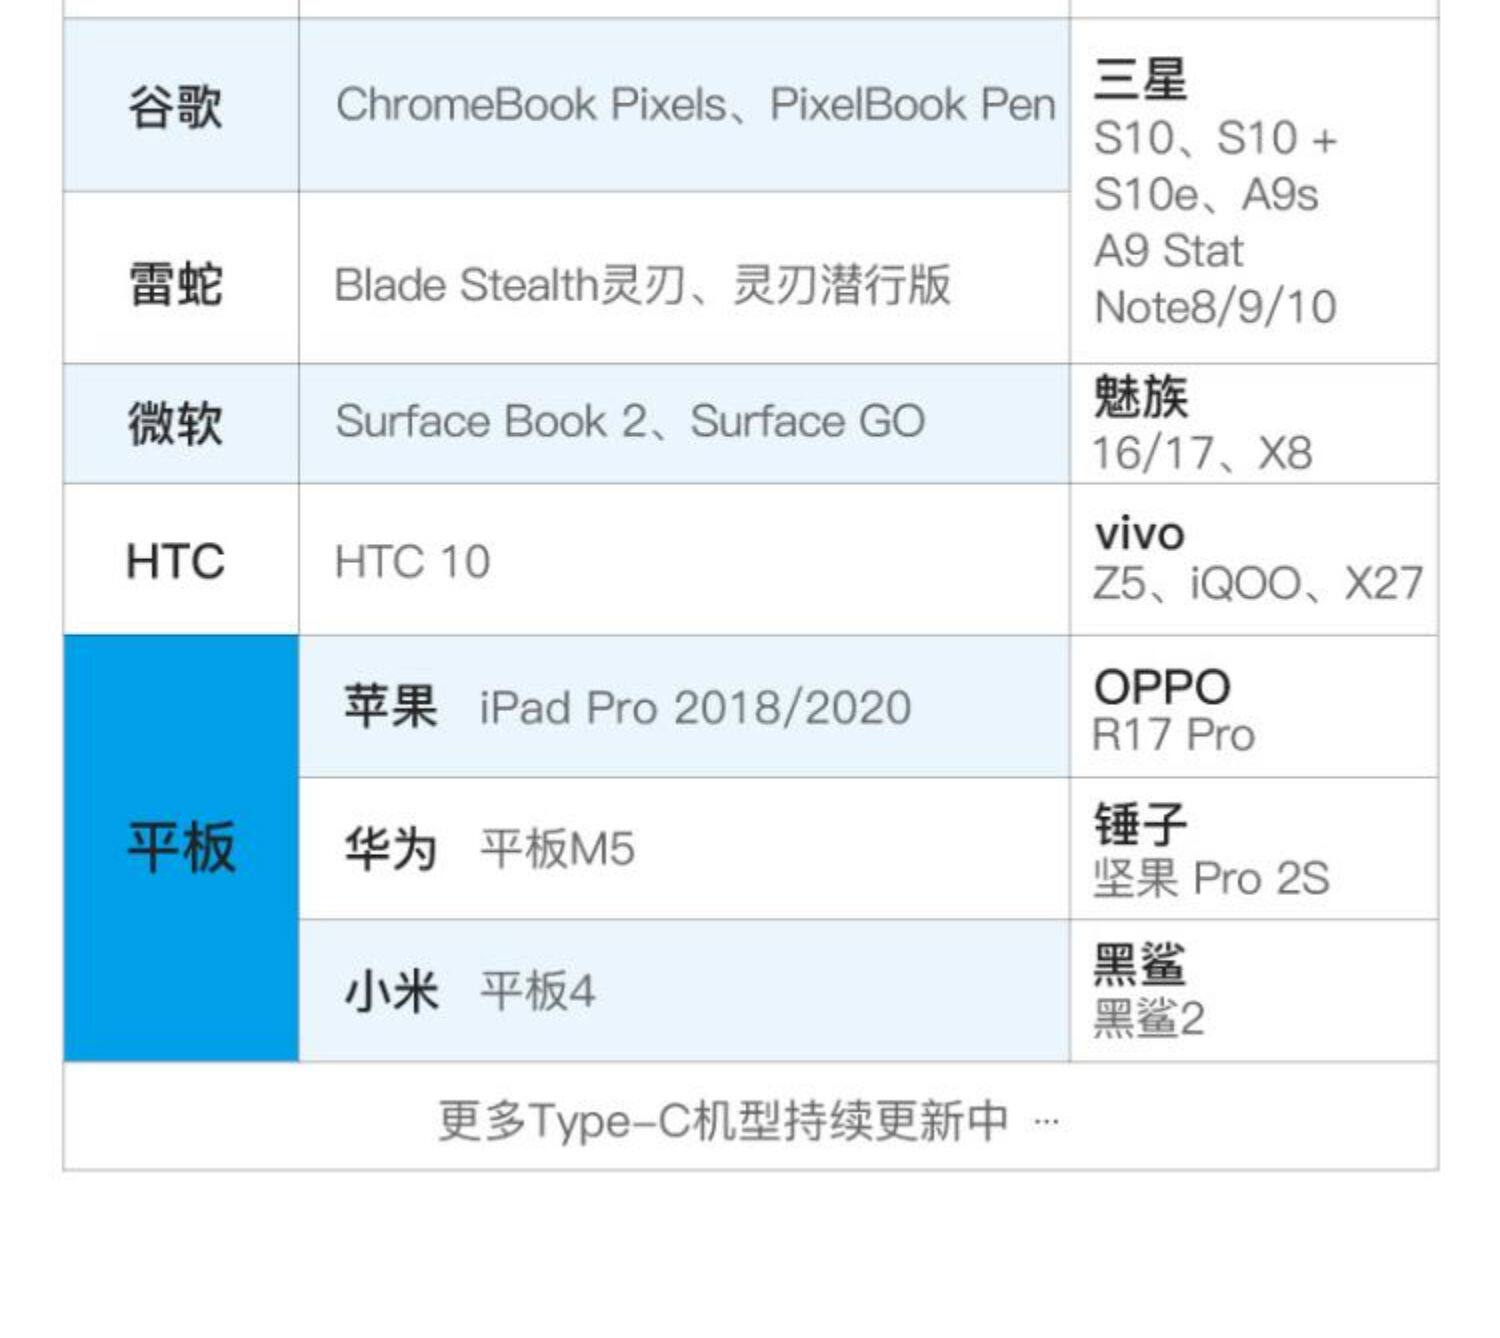Select the HTC 10 model entry
1500x1338 pixels.
[412, 561]
